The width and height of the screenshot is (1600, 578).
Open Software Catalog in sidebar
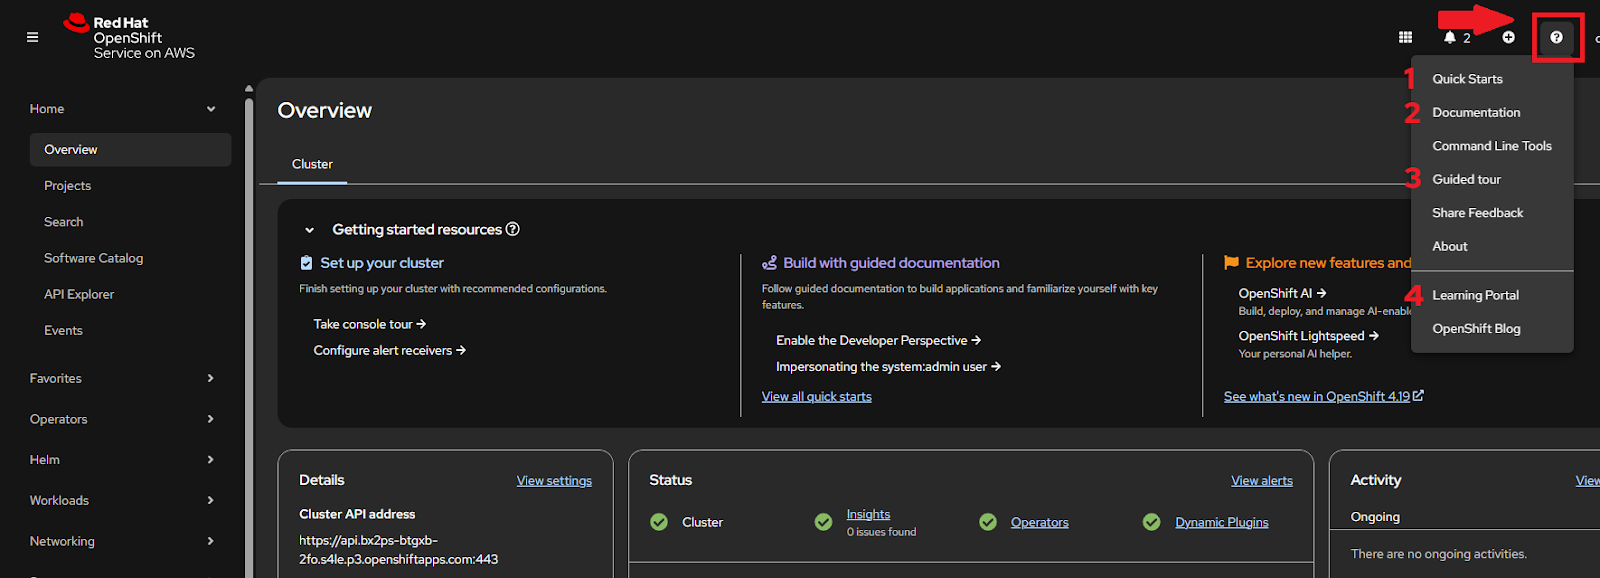click(93, 258)
